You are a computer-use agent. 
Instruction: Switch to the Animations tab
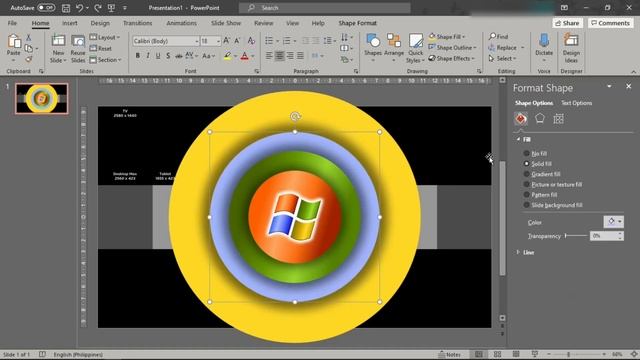[182, 23]
